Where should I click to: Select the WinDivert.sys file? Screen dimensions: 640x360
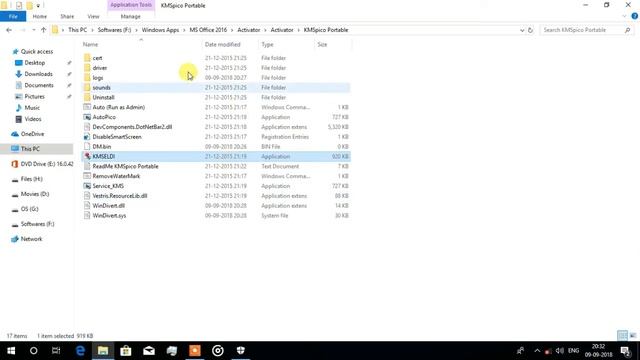[109, 216]
